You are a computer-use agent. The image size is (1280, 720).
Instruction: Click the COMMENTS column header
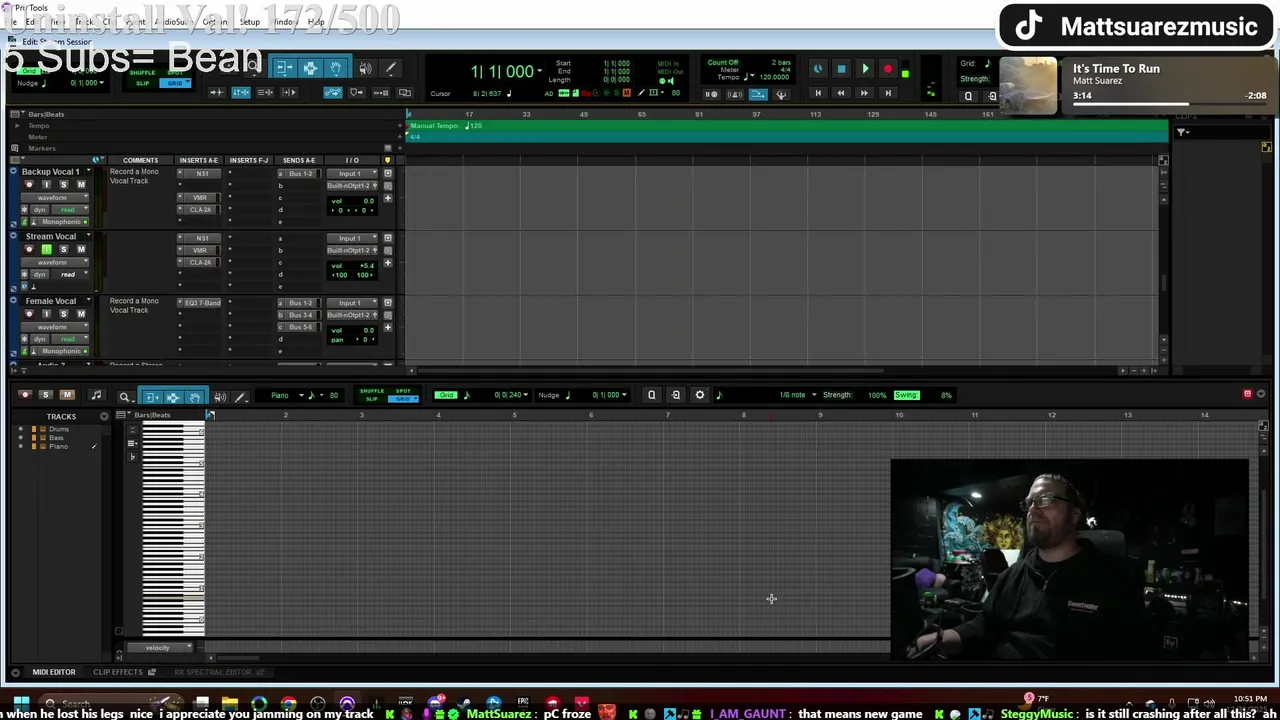pyautogui.click(x=140, y=160)
